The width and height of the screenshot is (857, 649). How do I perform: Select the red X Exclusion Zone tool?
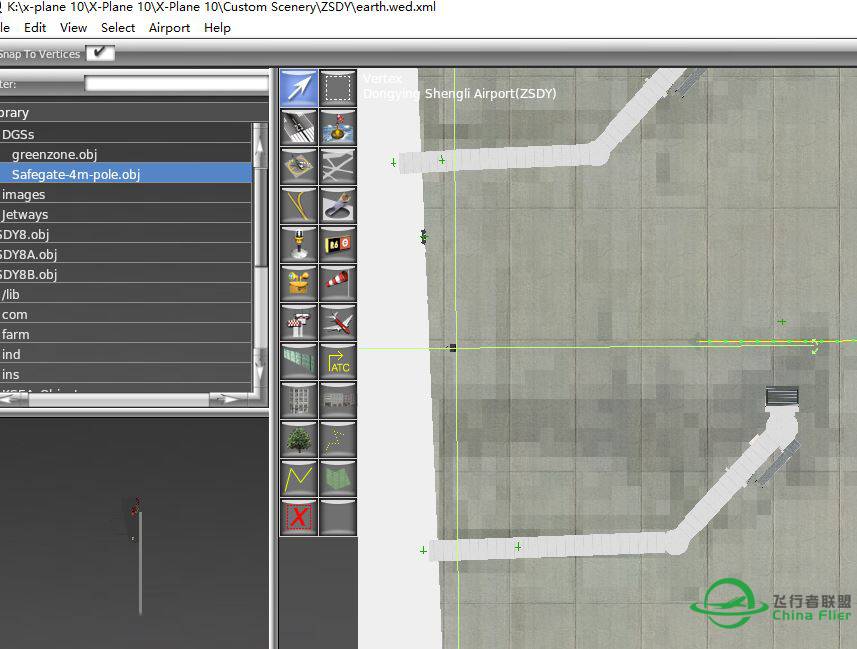pos(298,517)
